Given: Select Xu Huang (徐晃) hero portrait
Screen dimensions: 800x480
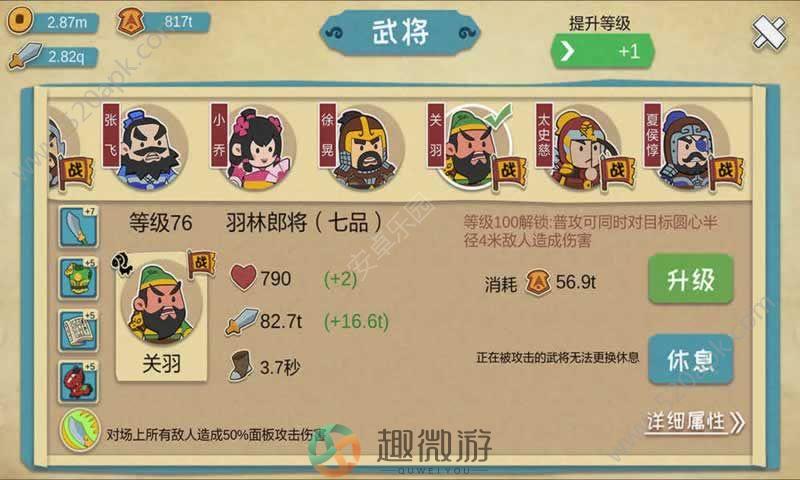Looking at the screenshot, I should pyautogui.click(x=363, y=148).
